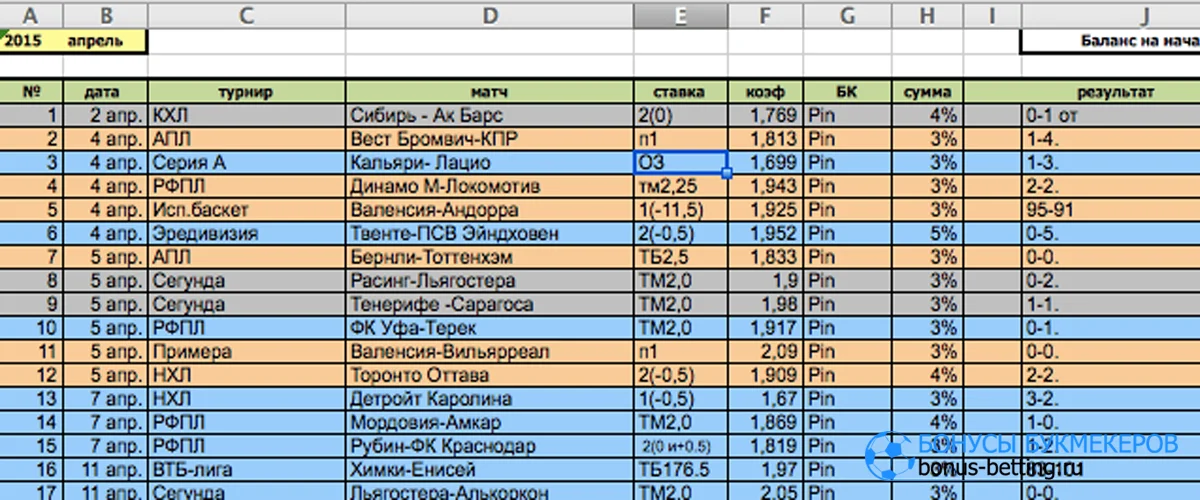Select the '2015 апрель' title cell
The height and width of the screenshot is (500, 1200).
coord(74,42)
